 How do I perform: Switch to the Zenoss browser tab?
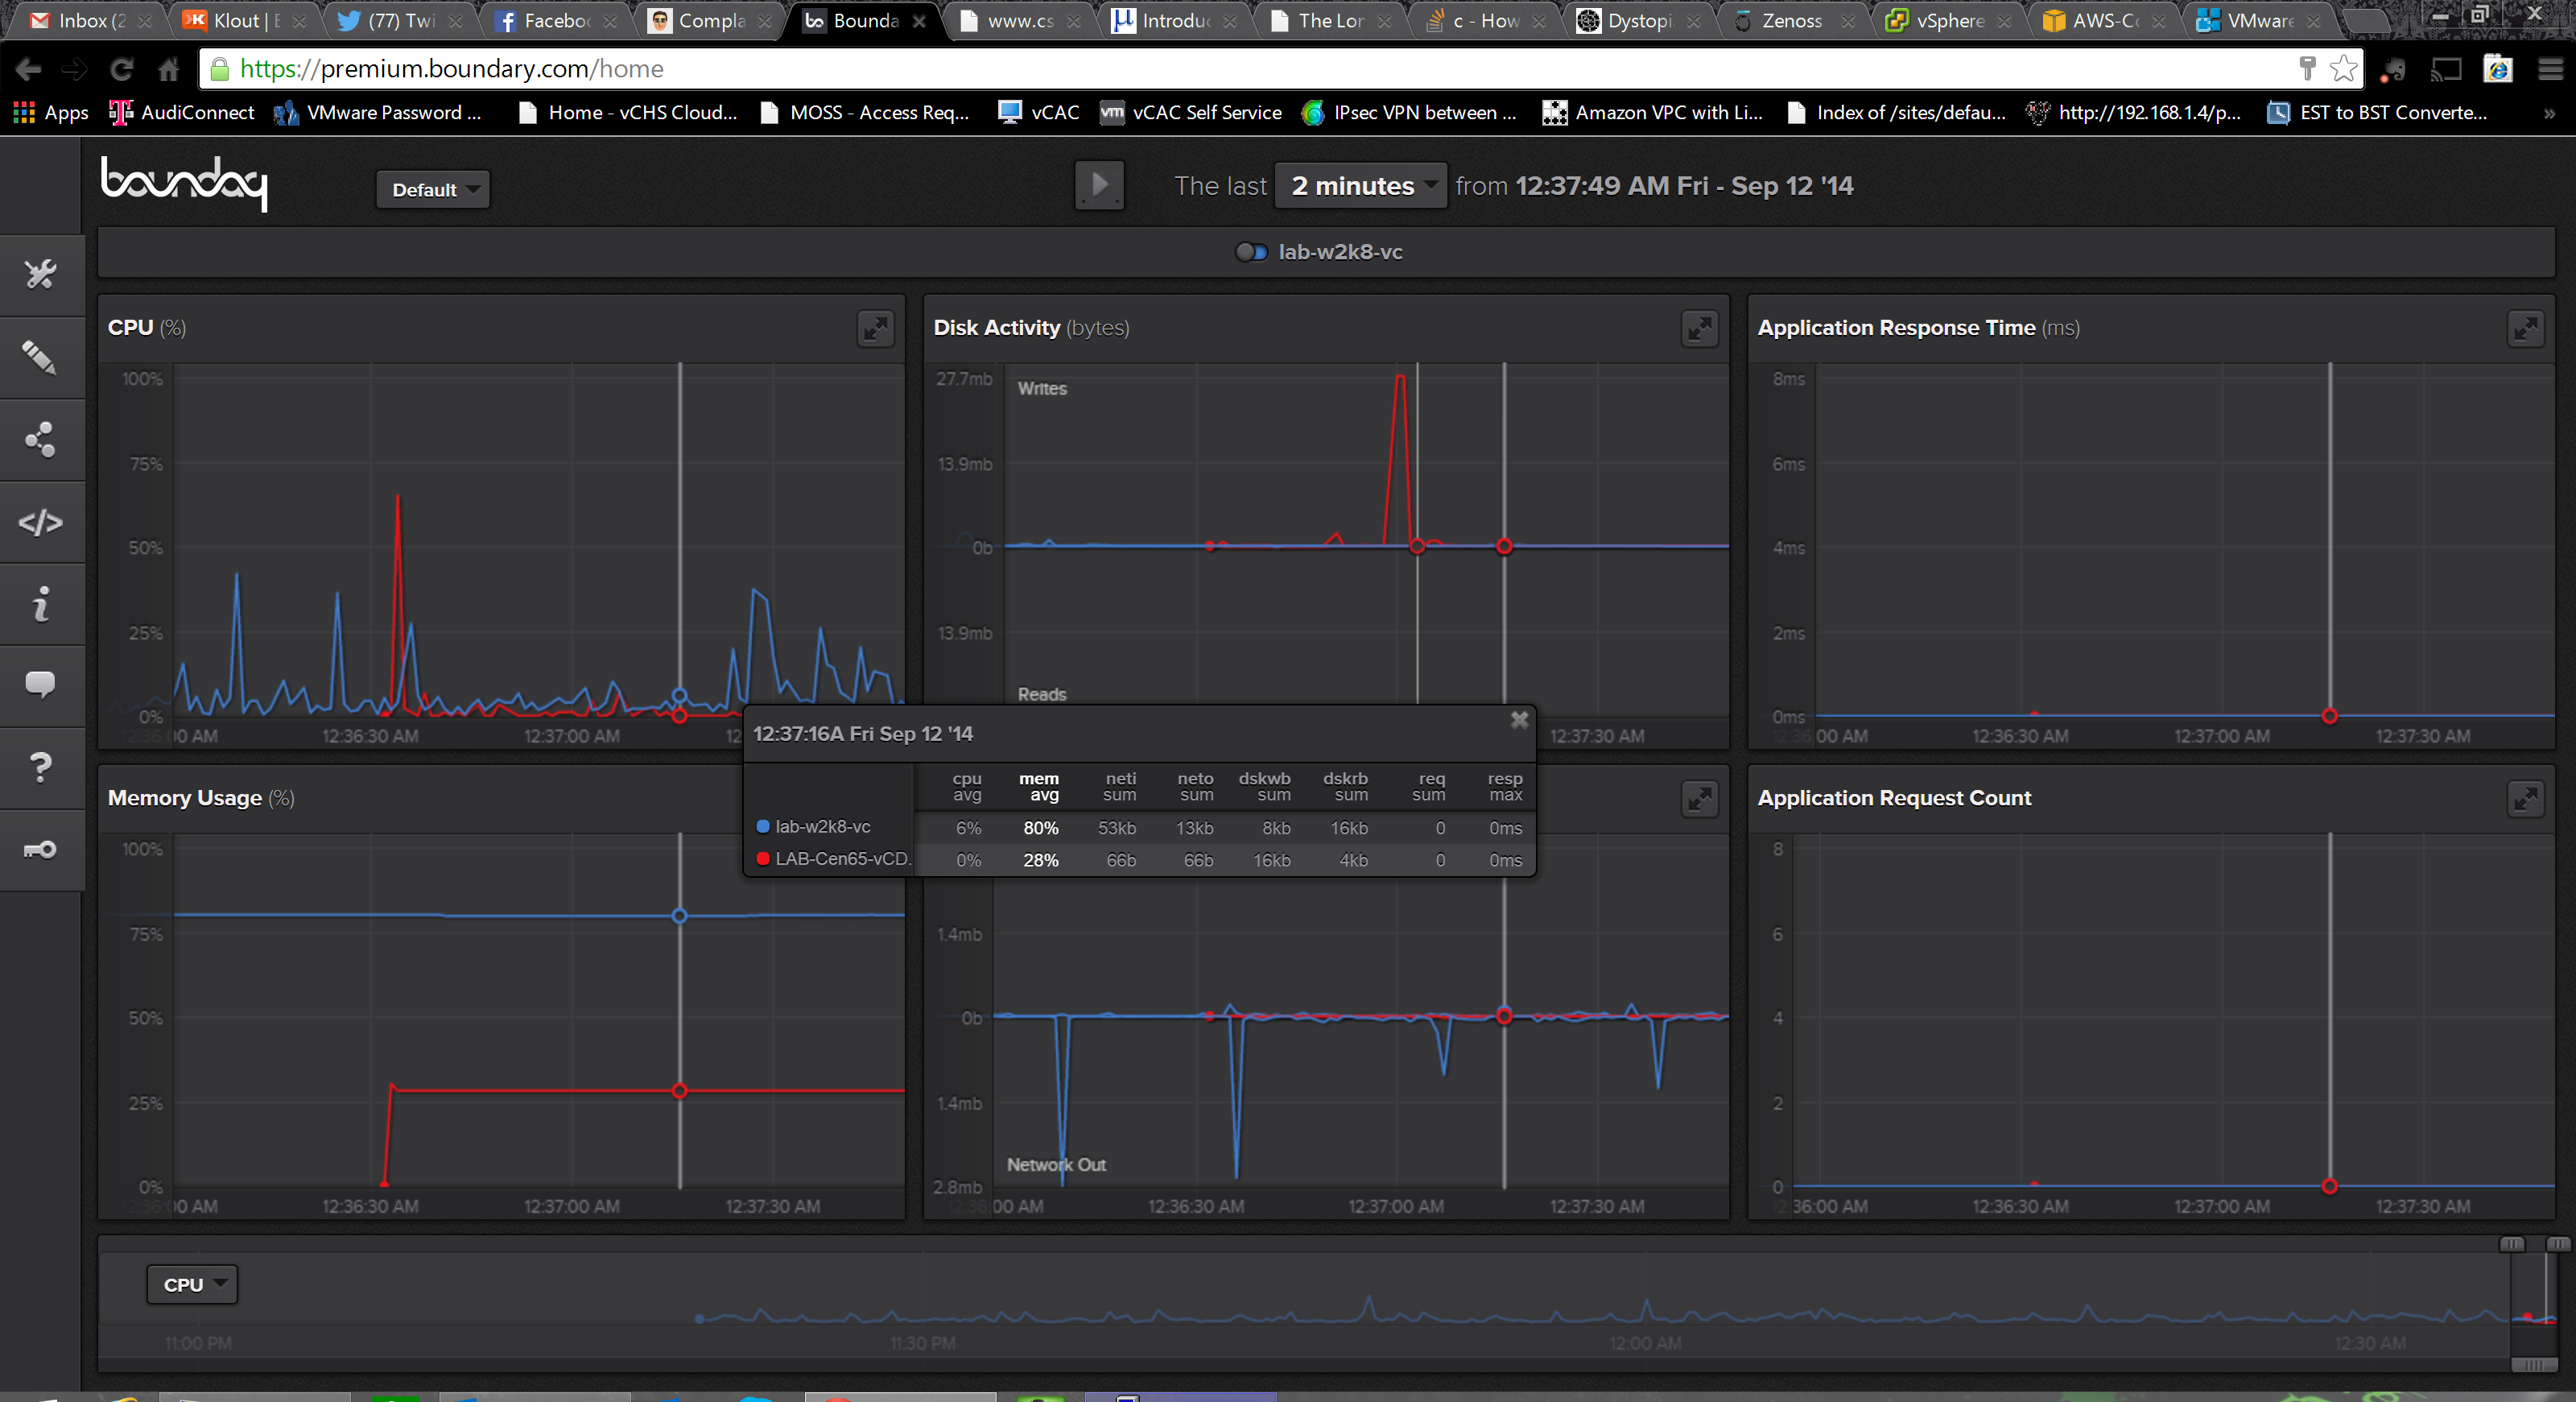pyautogui.click(x=1791, y=20)
